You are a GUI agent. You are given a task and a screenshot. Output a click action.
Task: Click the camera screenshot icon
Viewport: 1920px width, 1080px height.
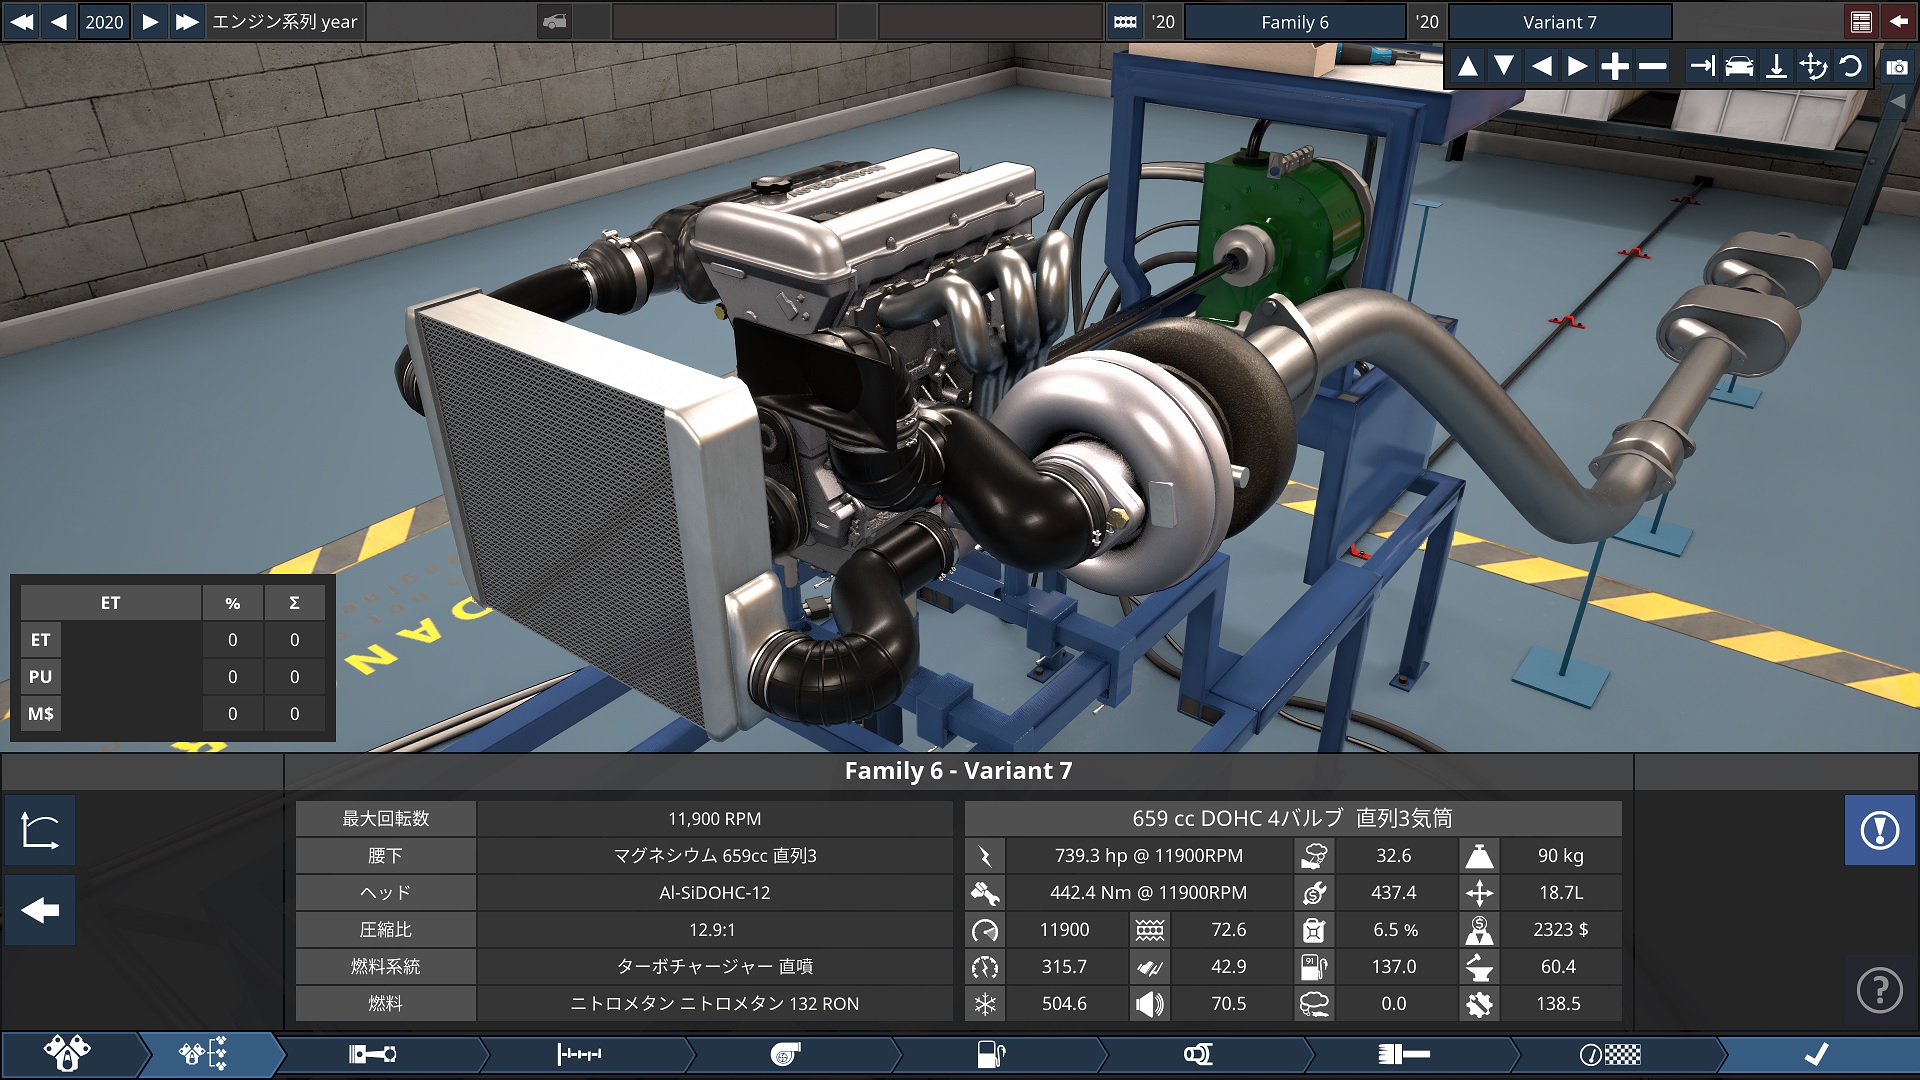[1896, 67]
